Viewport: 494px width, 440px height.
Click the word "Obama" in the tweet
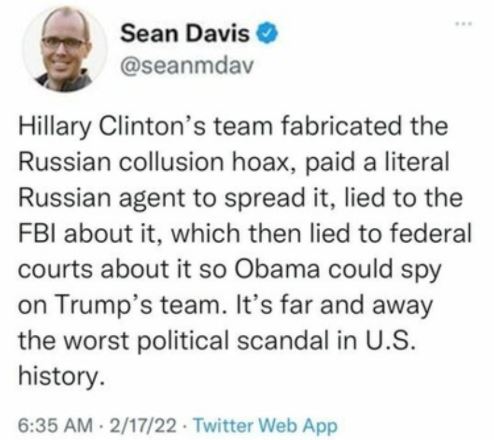[277, 269]
